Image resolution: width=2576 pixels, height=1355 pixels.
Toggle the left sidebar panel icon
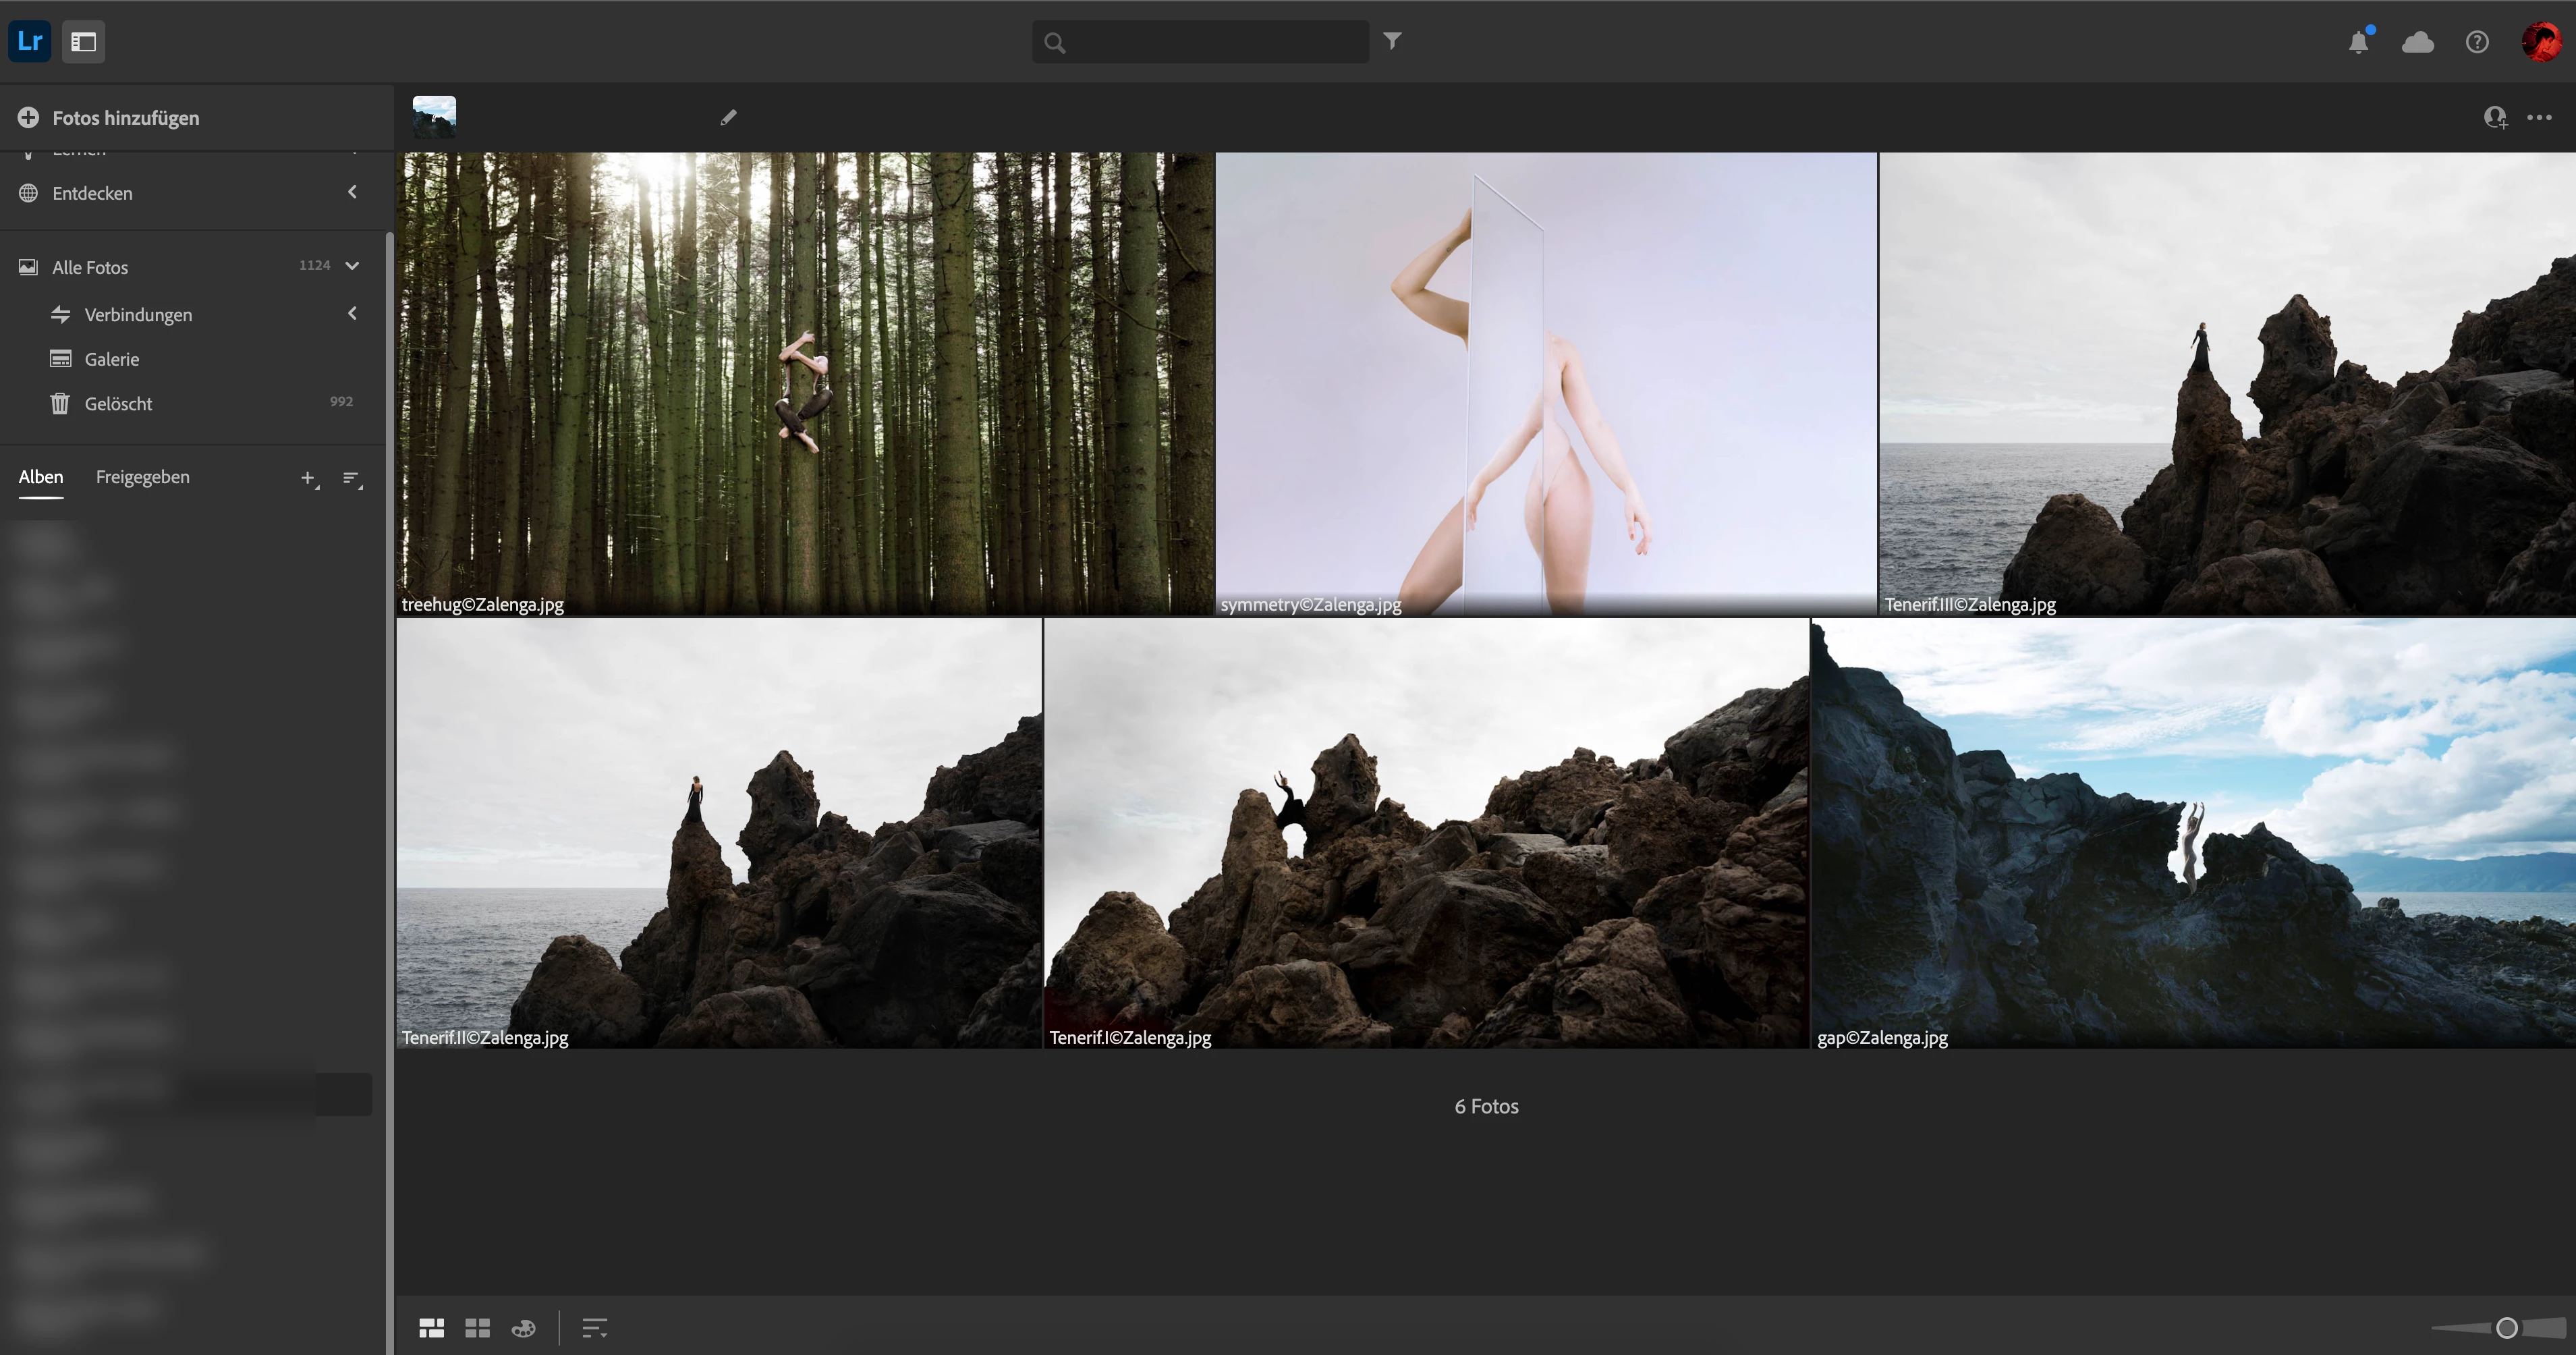tap(84, 42)
